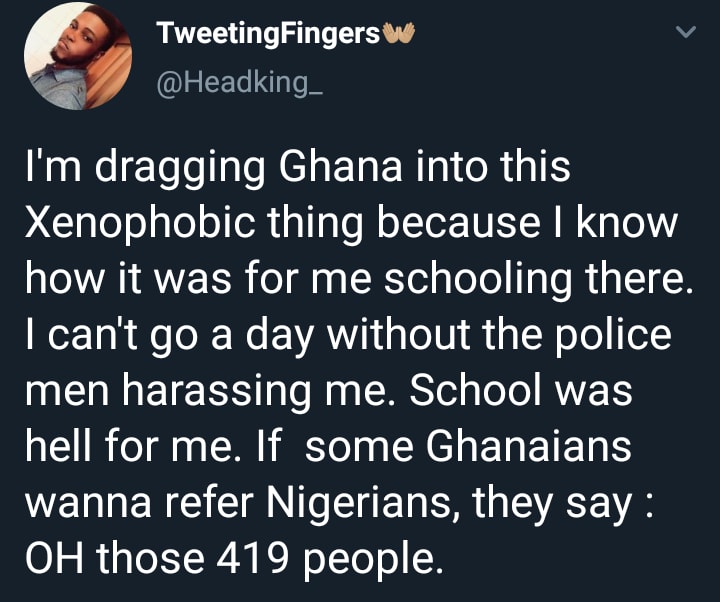
Task: Click the raised hands emoji beside name
Action: point(399,33)
